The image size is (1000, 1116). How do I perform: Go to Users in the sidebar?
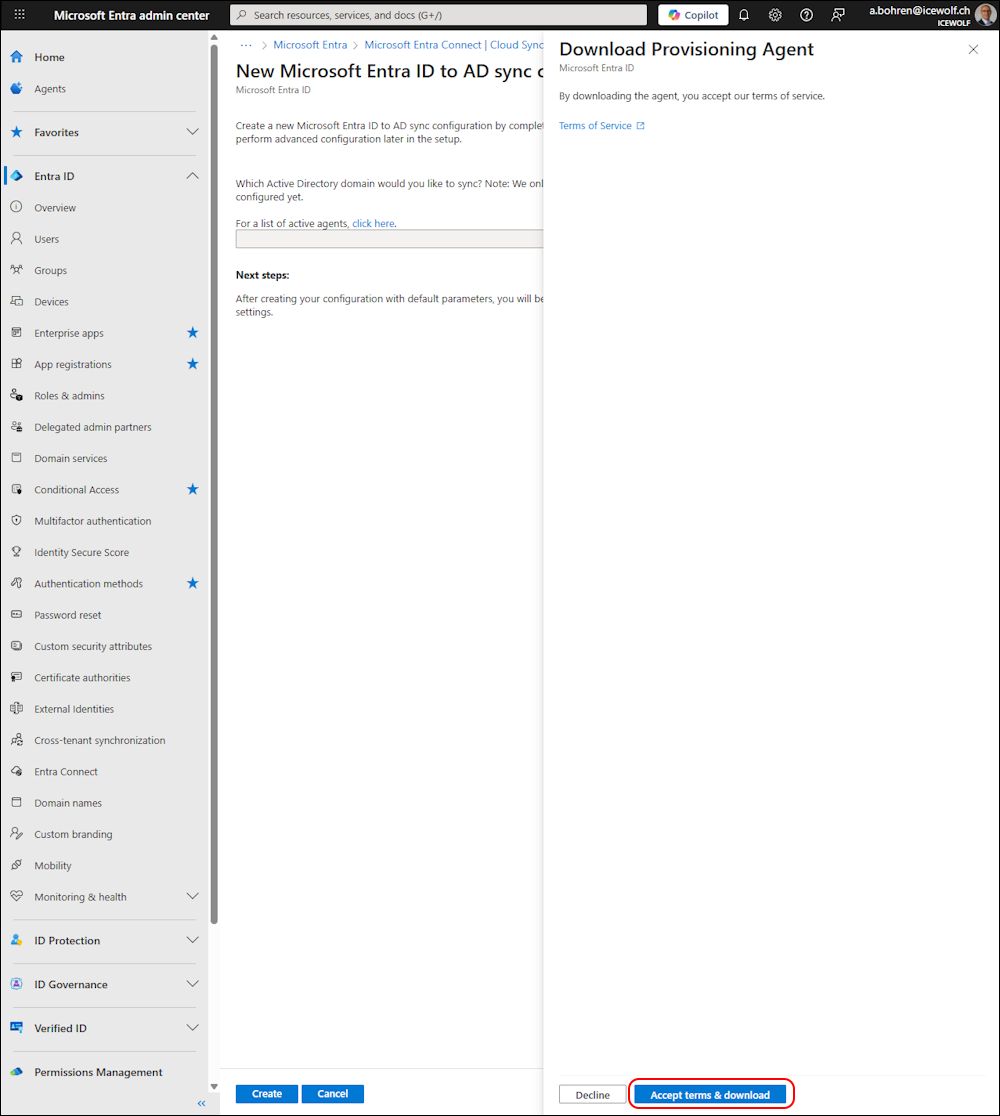pos(47,239)
